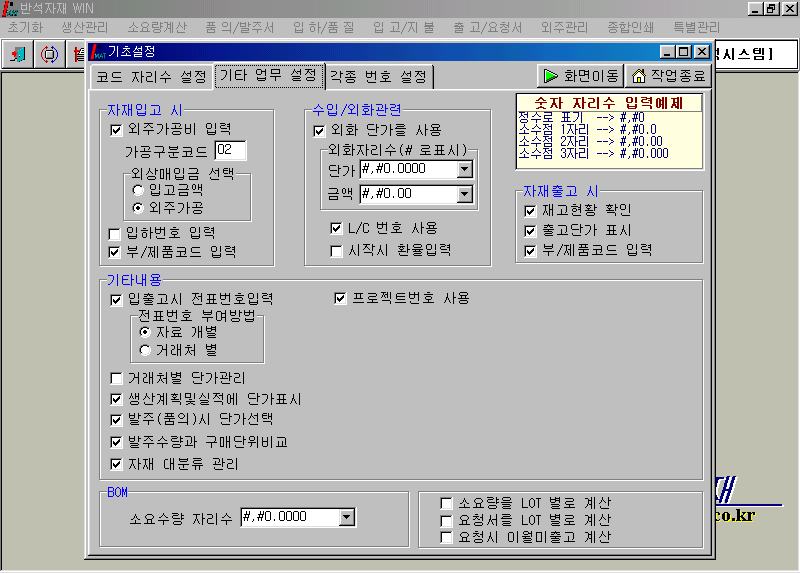The image size is (800, 573).
Task: Enable 요청시 이월미출고 계산 checkbox
Action: [446, 538]
